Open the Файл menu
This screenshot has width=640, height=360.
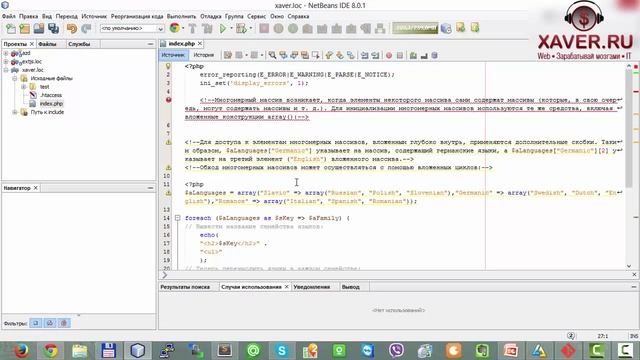pyautogui.click(x=9, y=16)
